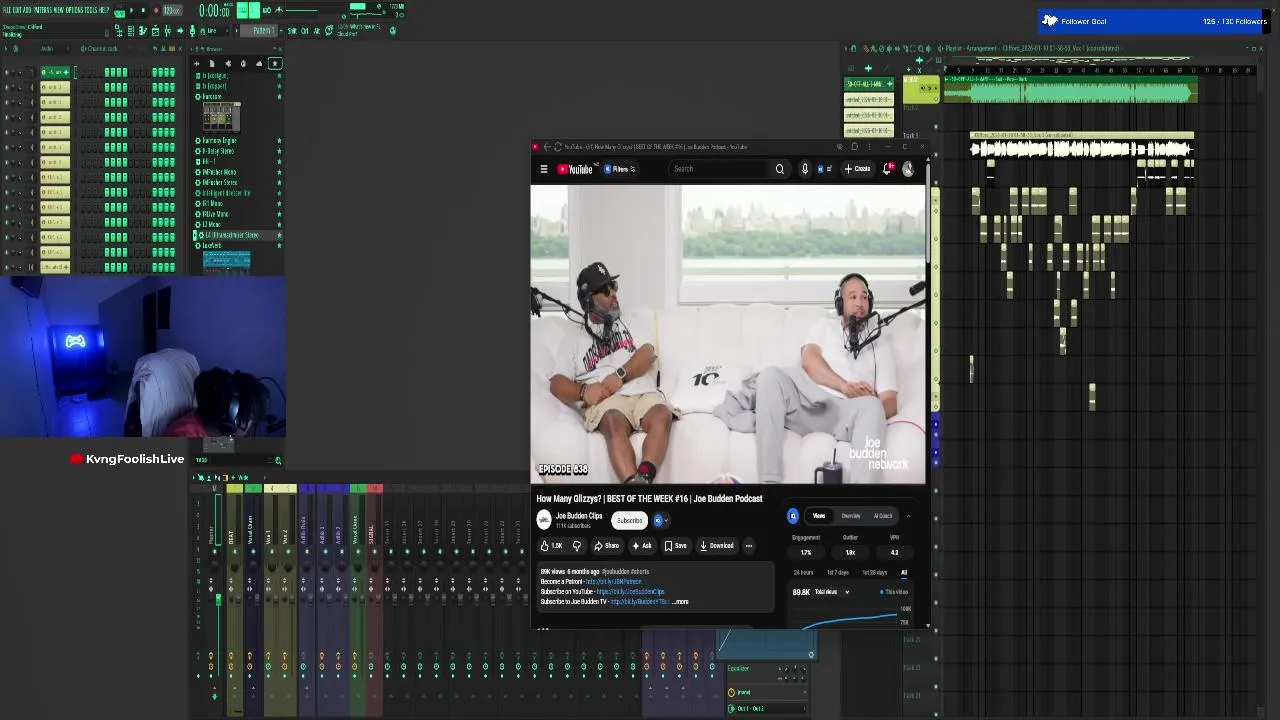
Task: Select the cloud tab in Browser
Action: tap(259, 64)
